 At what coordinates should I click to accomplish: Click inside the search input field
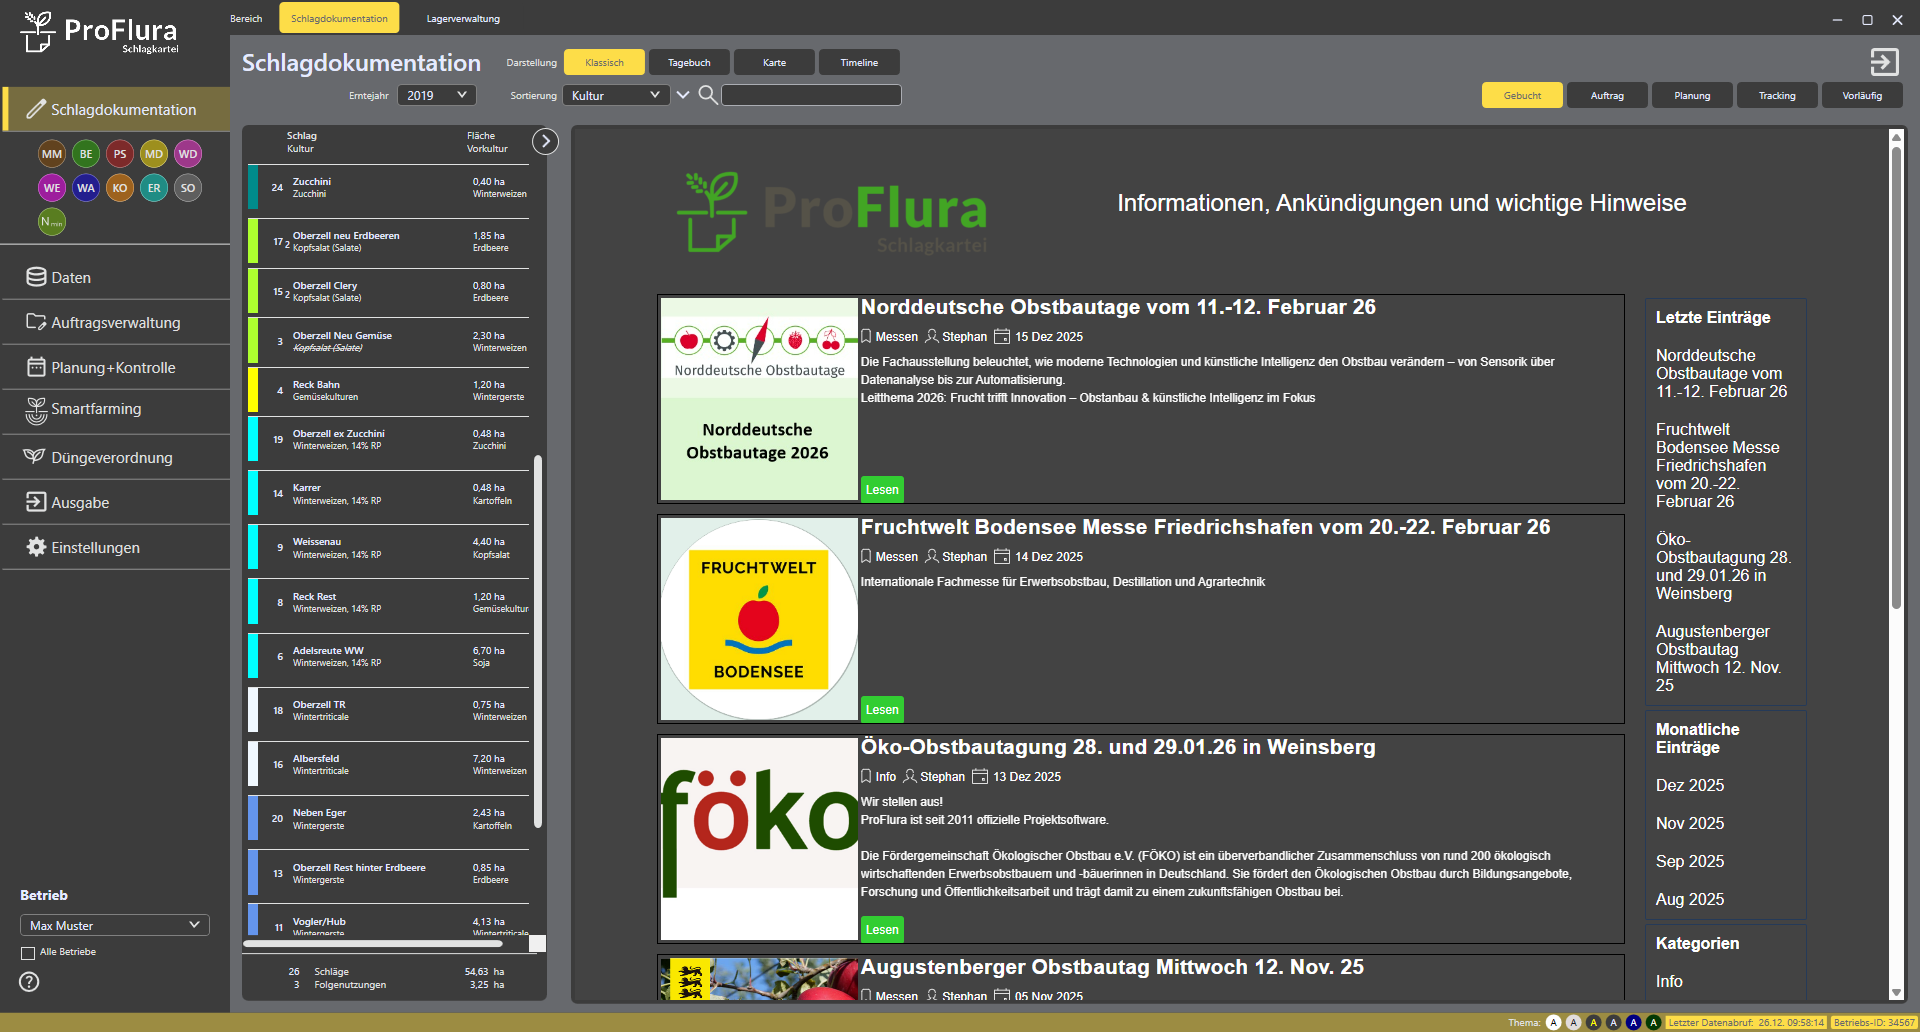(811, 95)
